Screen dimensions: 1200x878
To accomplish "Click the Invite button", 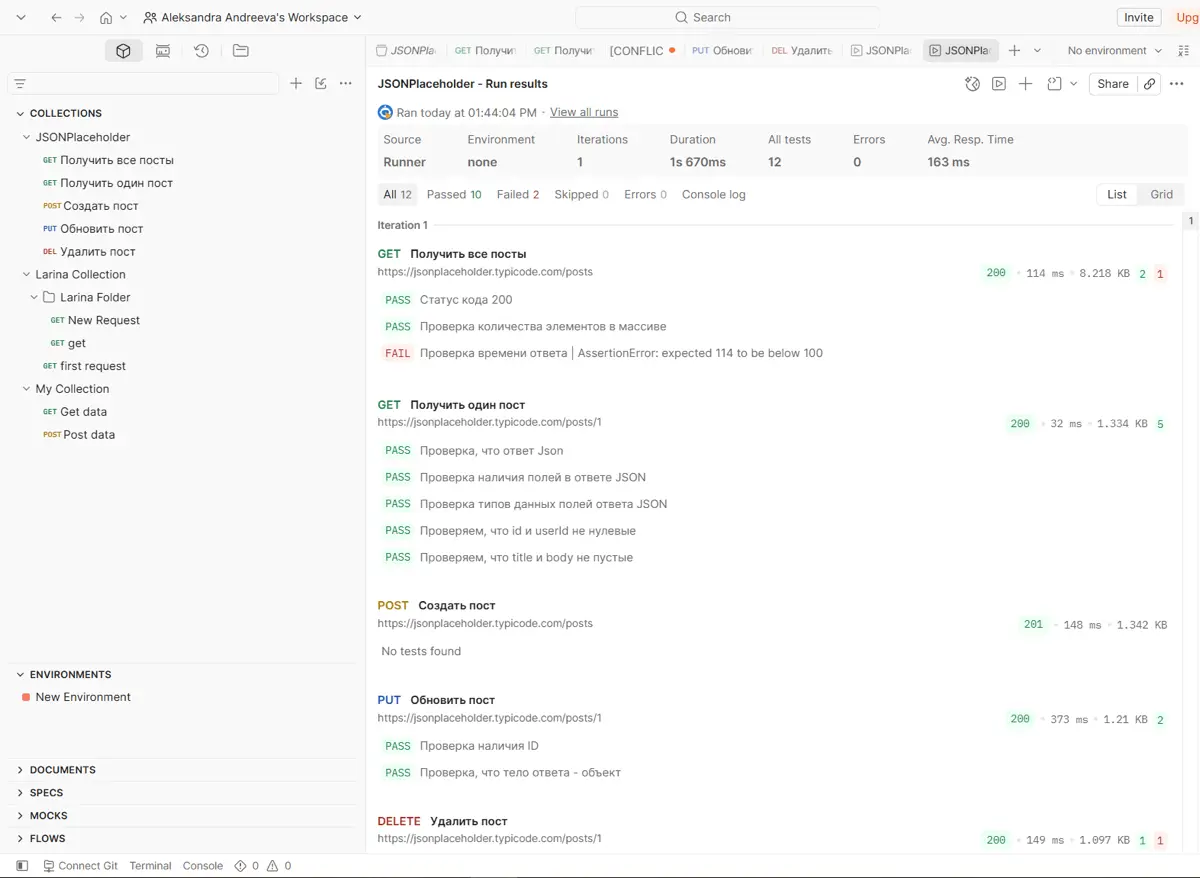I will [x=1138, y=18].
